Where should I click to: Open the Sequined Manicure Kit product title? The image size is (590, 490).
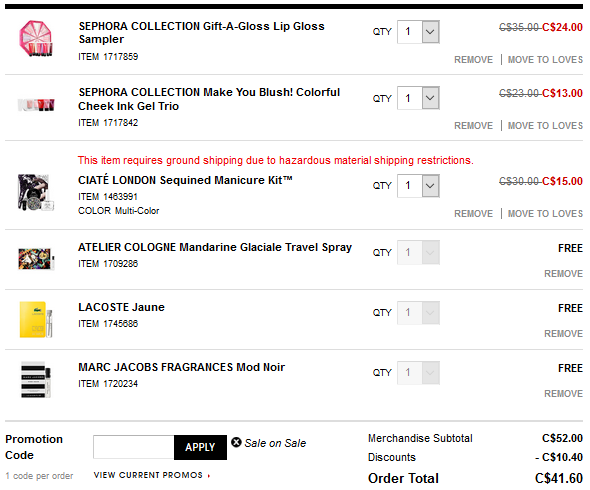click(185, 180)
